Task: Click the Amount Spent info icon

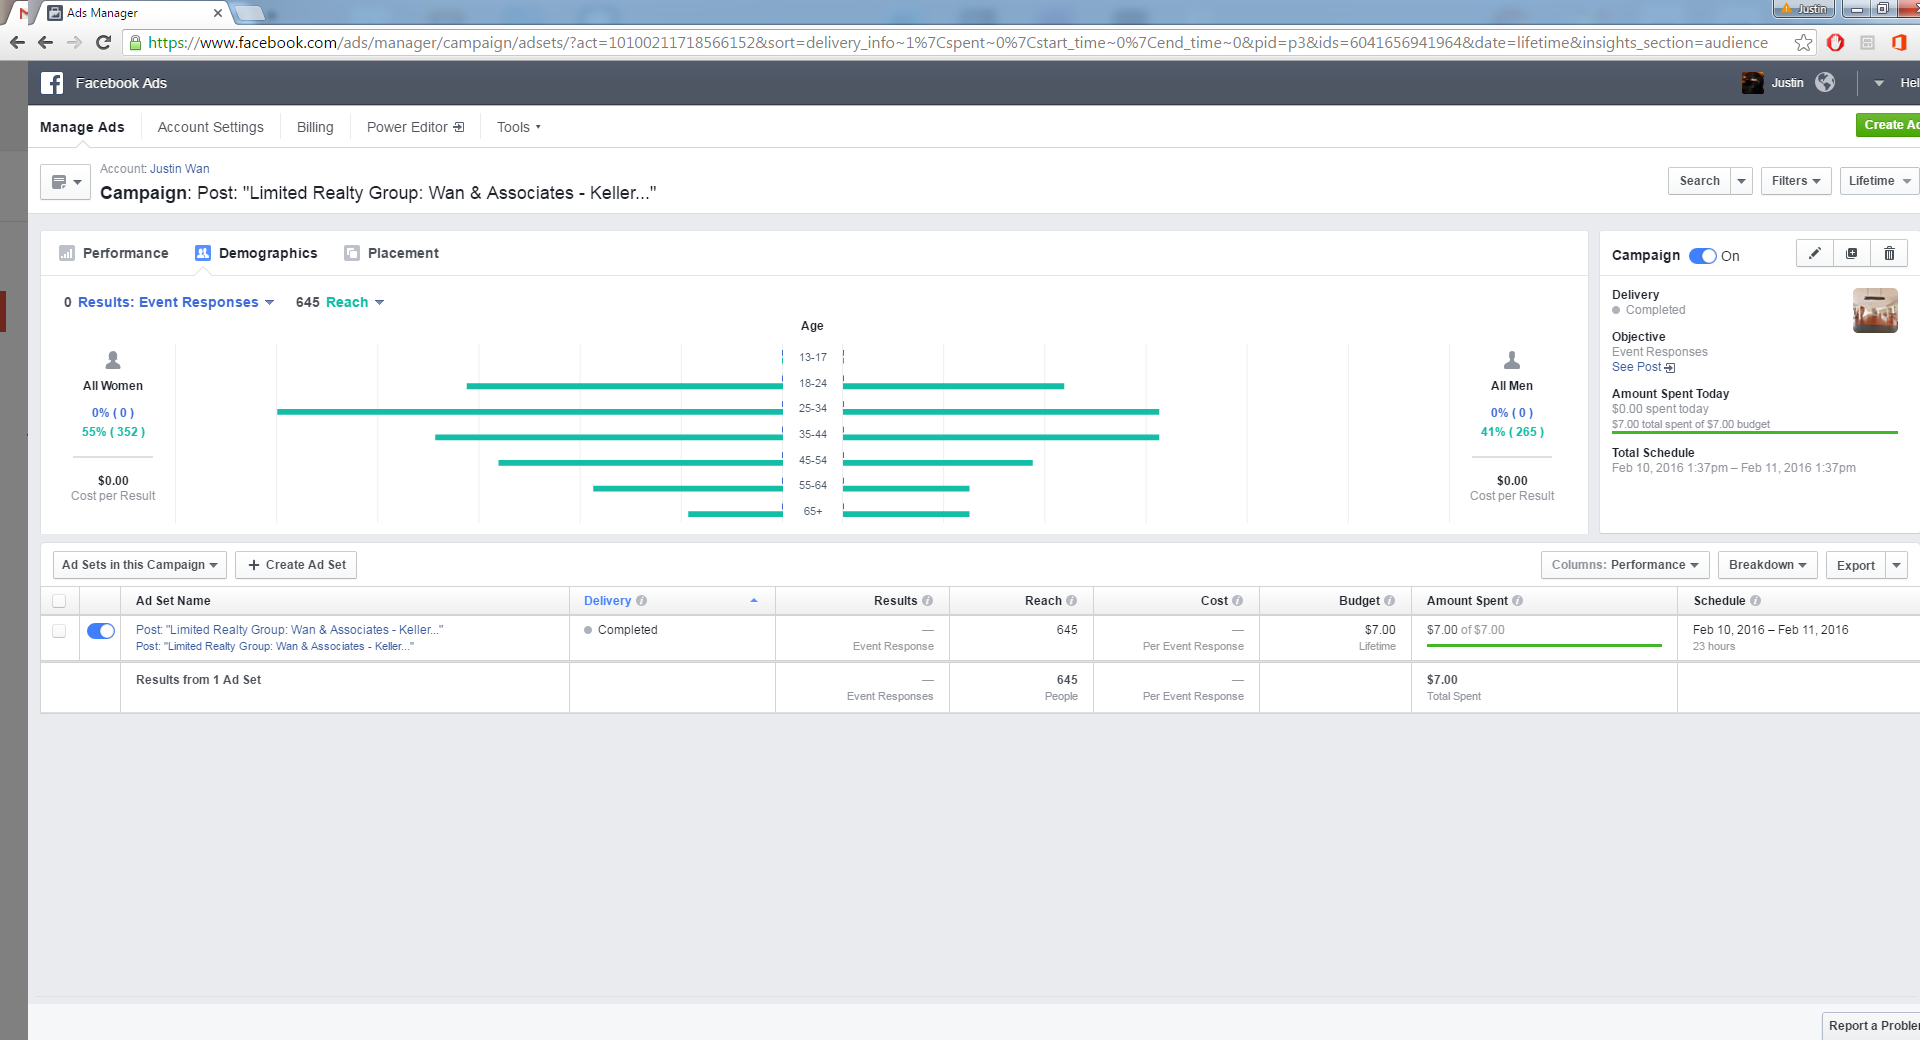Action: (x=1517, y=601)
